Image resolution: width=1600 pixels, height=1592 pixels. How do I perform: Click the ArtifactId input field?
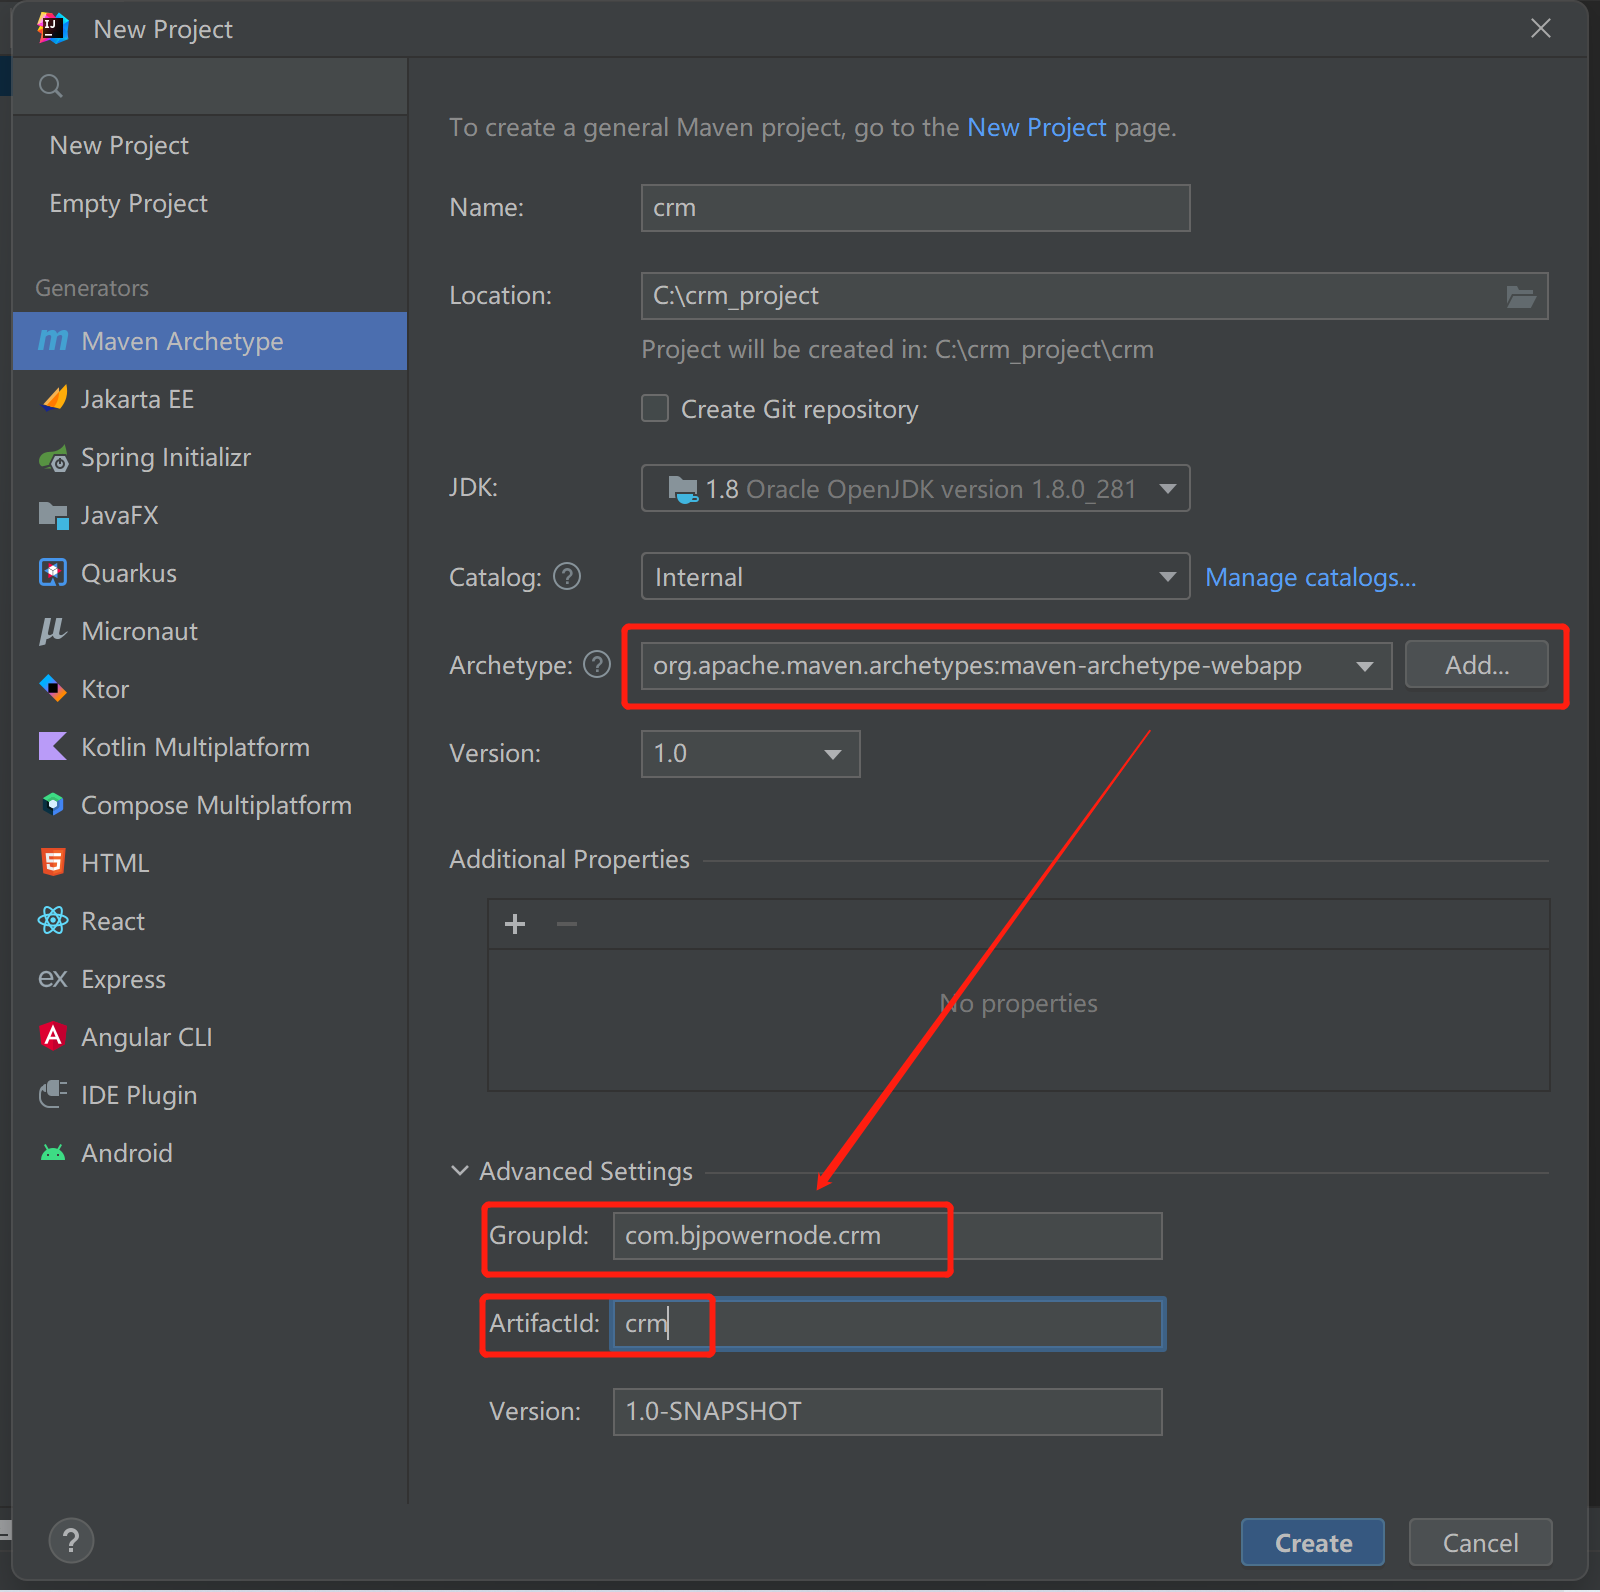pos(887,1324)
